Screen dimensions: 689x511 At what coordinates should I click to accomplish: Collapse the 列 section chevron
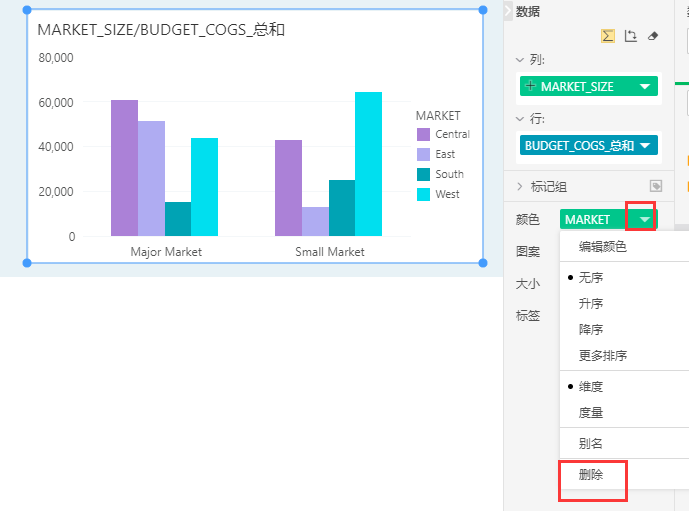[x=520, y=60]
